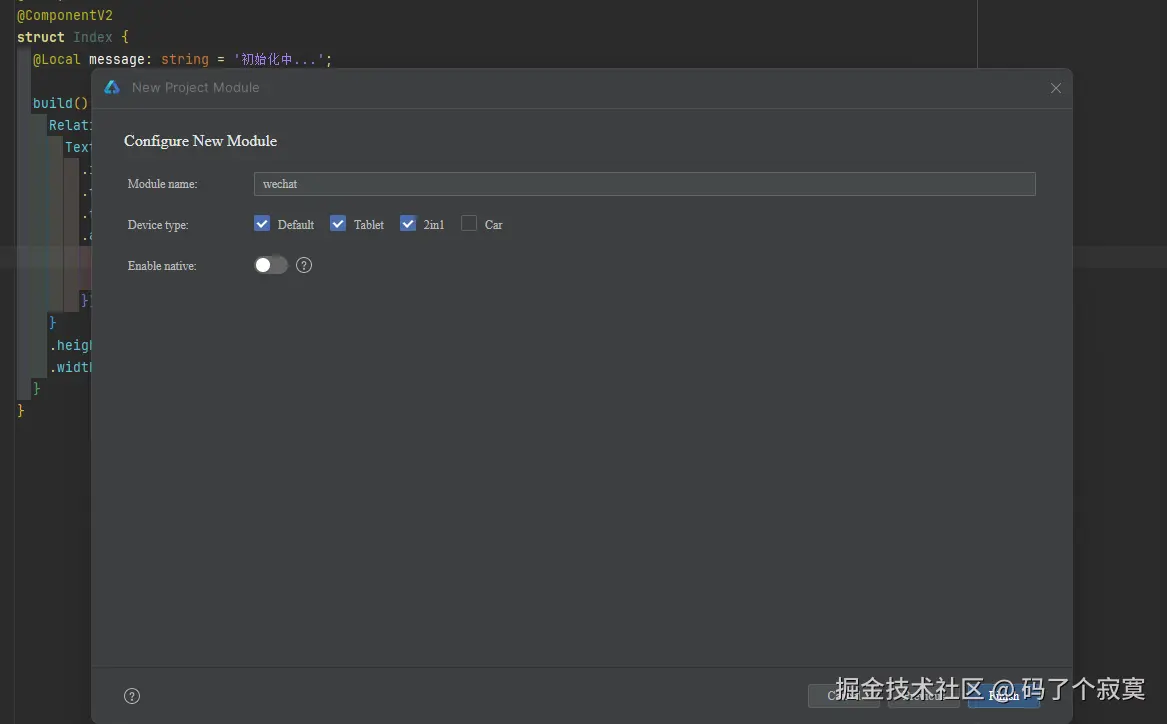Uncheck the 2in1 device type checkbox

point(408,223)
